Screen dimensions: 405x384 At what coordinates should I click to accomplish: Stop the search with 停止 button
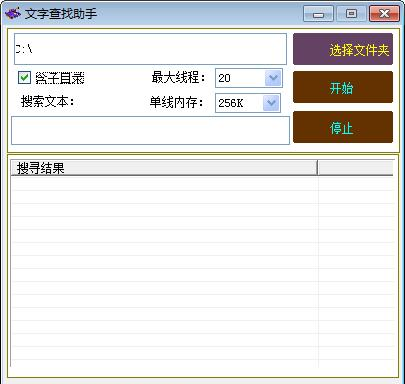pos(343,127)
